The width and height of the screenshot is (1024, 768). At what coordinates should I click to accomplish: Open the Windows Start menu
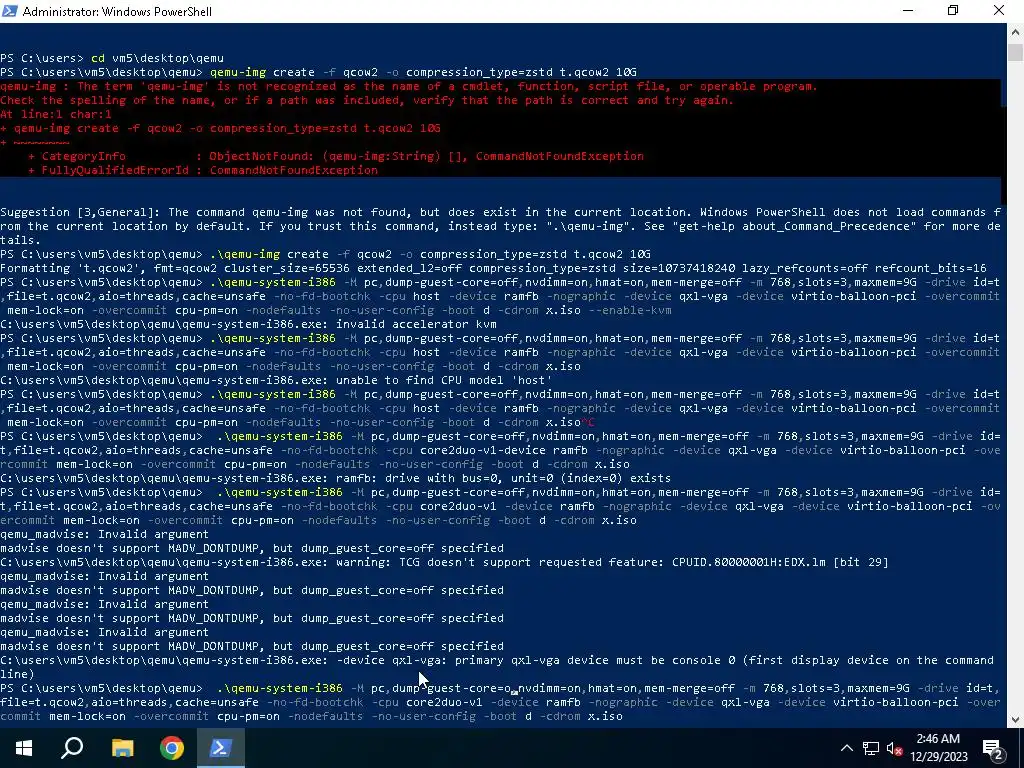(24, 748)
